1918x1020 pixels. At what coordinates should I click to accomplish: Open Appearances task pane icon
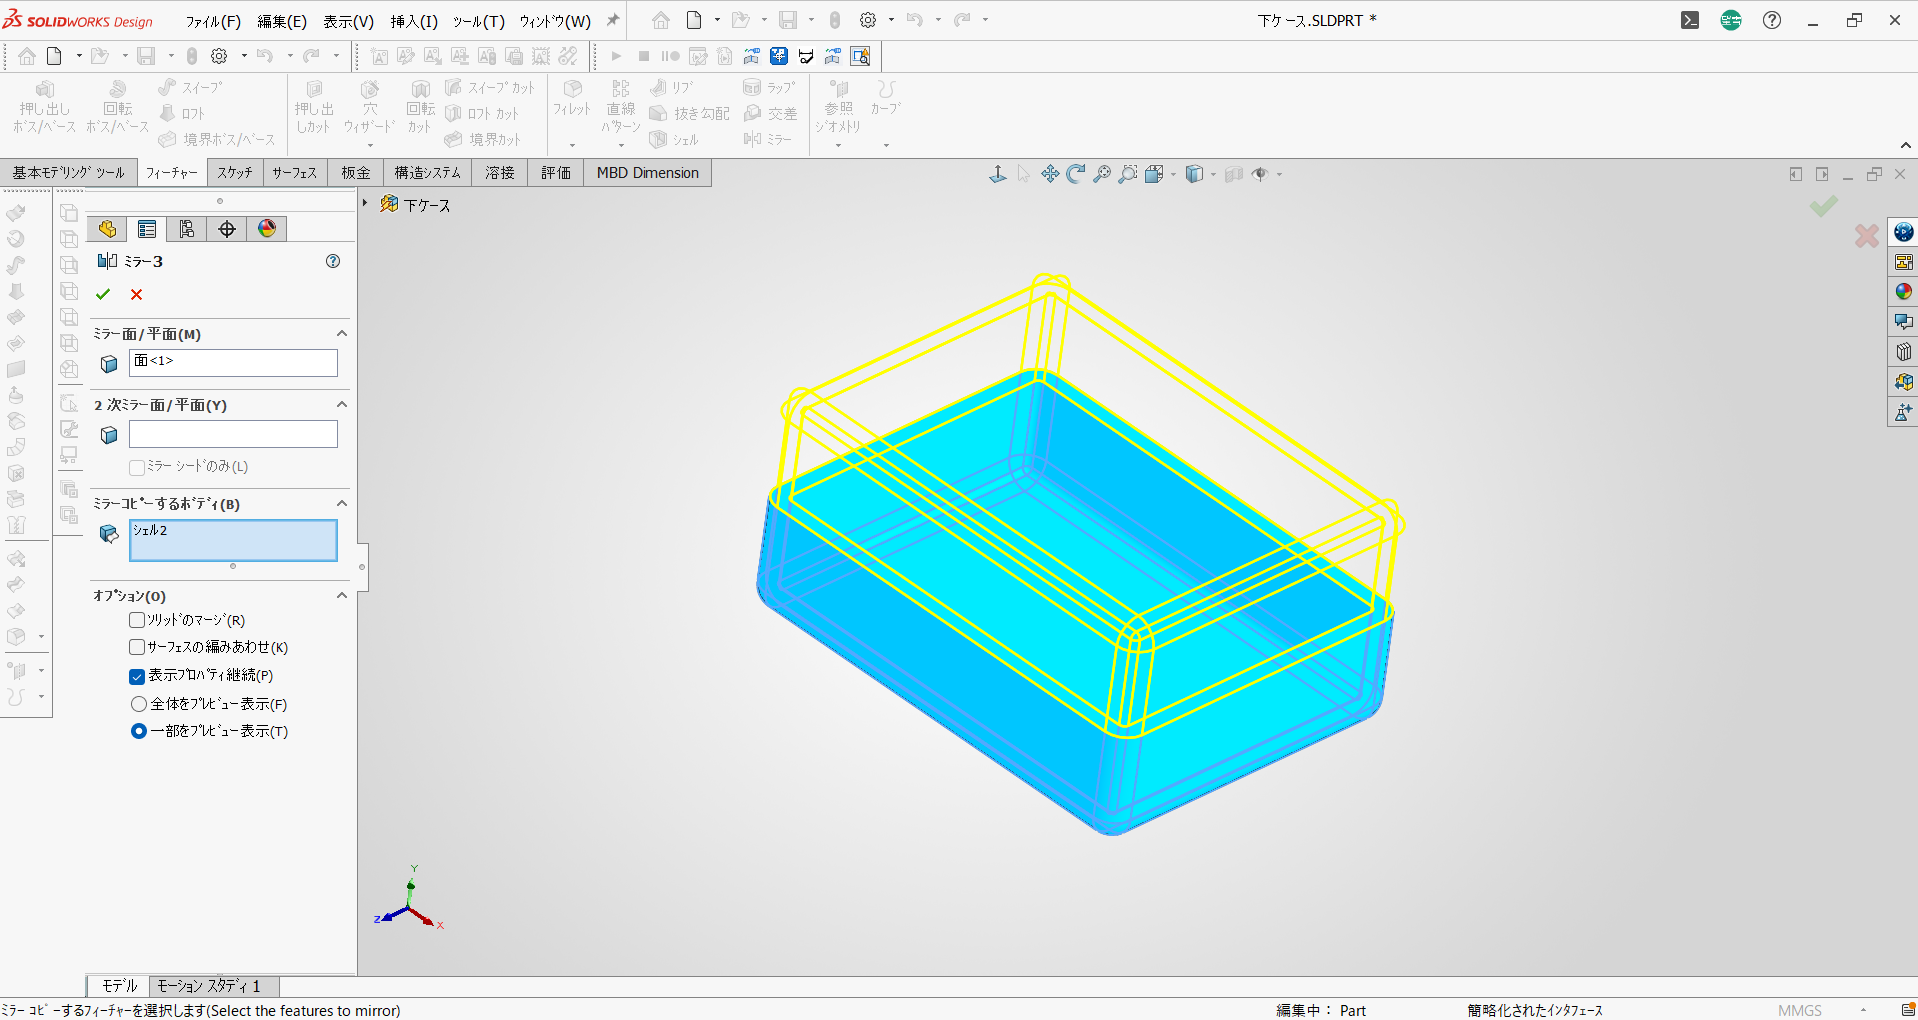click(1903, 292)
